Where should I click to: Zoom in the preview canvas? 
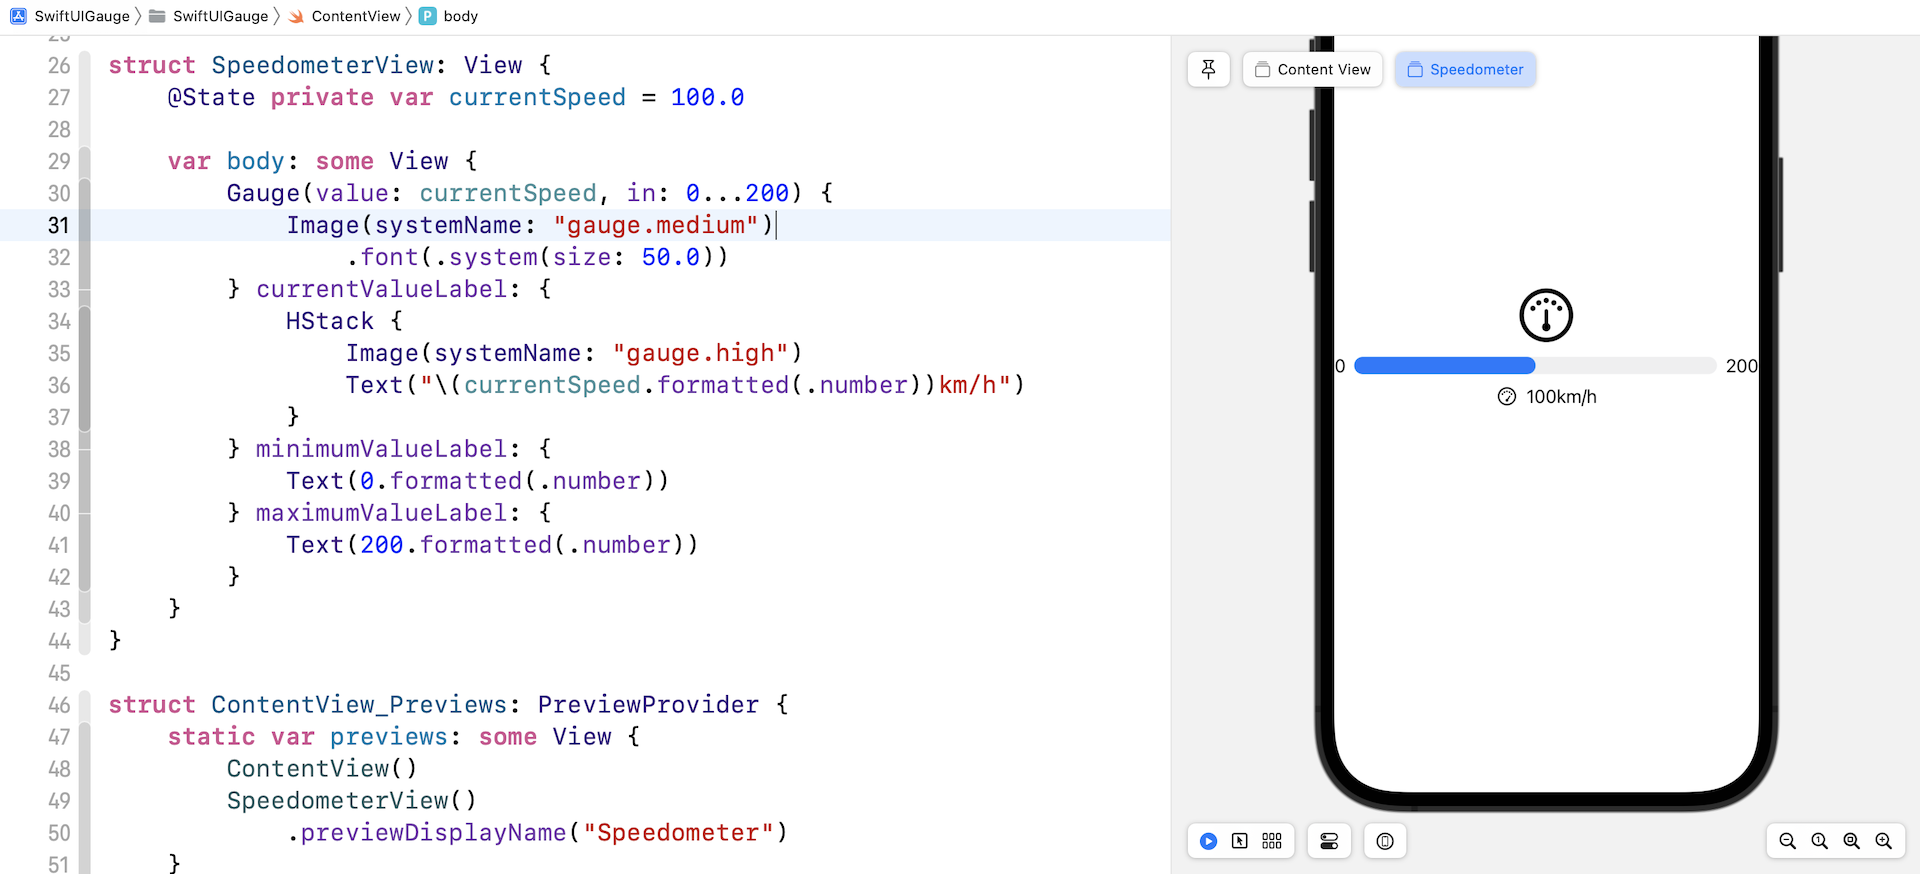tap(1884, 841)
